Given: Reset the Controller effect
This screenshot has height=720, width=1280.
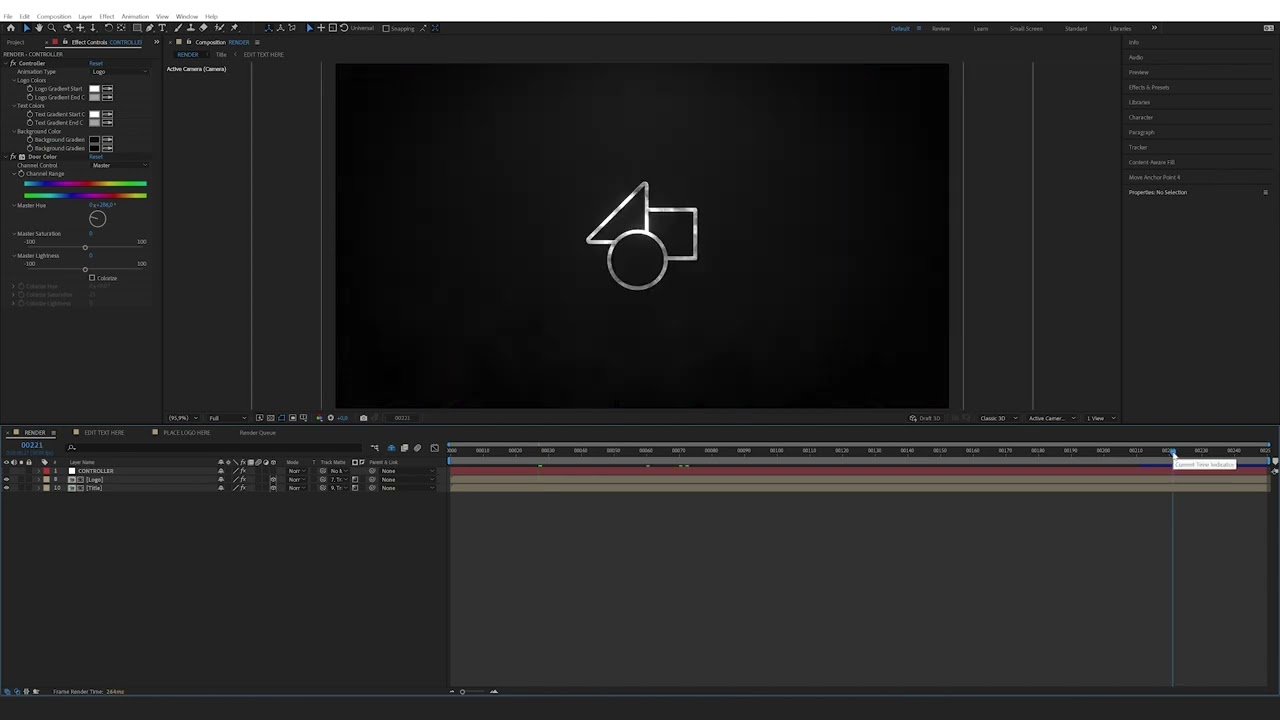Looking at the screenshot, I should pyautogui.click(x=96, y=63).
